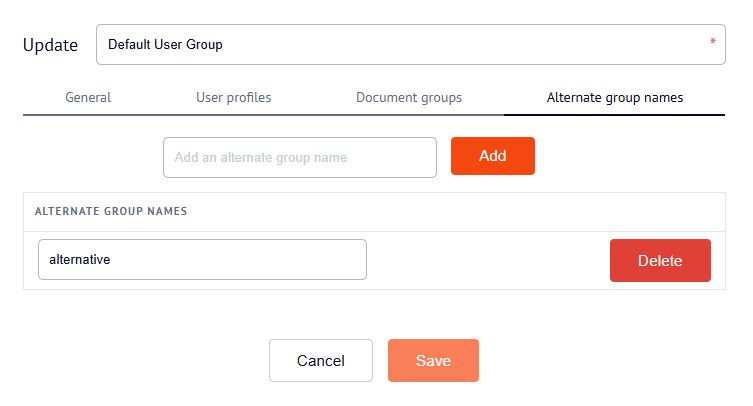Screen dimensions: 753x406
Task: Open the User profiles tab
Action: [233, 98]
